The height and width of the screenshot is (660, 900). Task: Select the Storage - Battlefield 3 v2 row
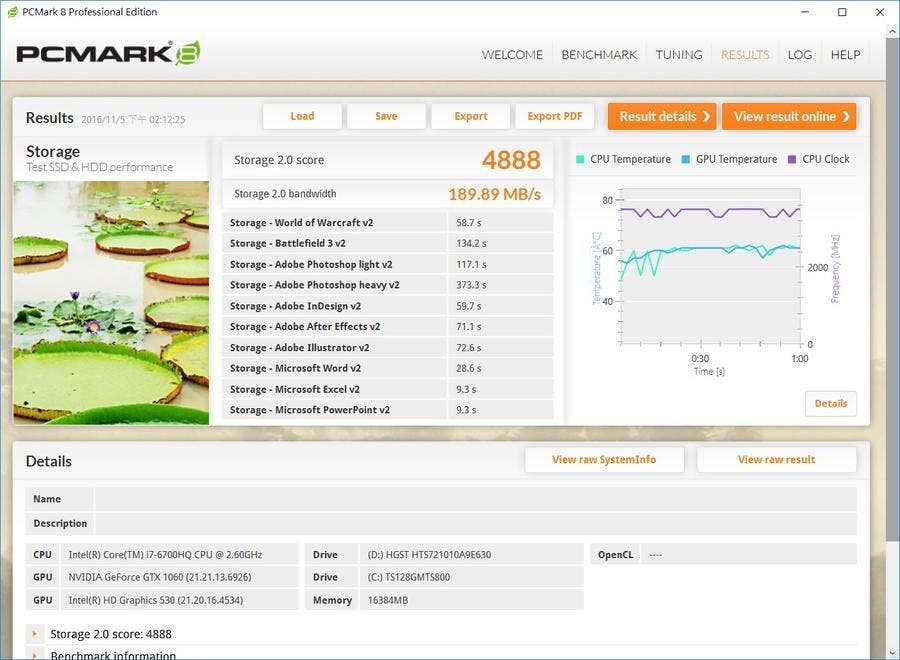pyautogui.click(x=387, y=243)
